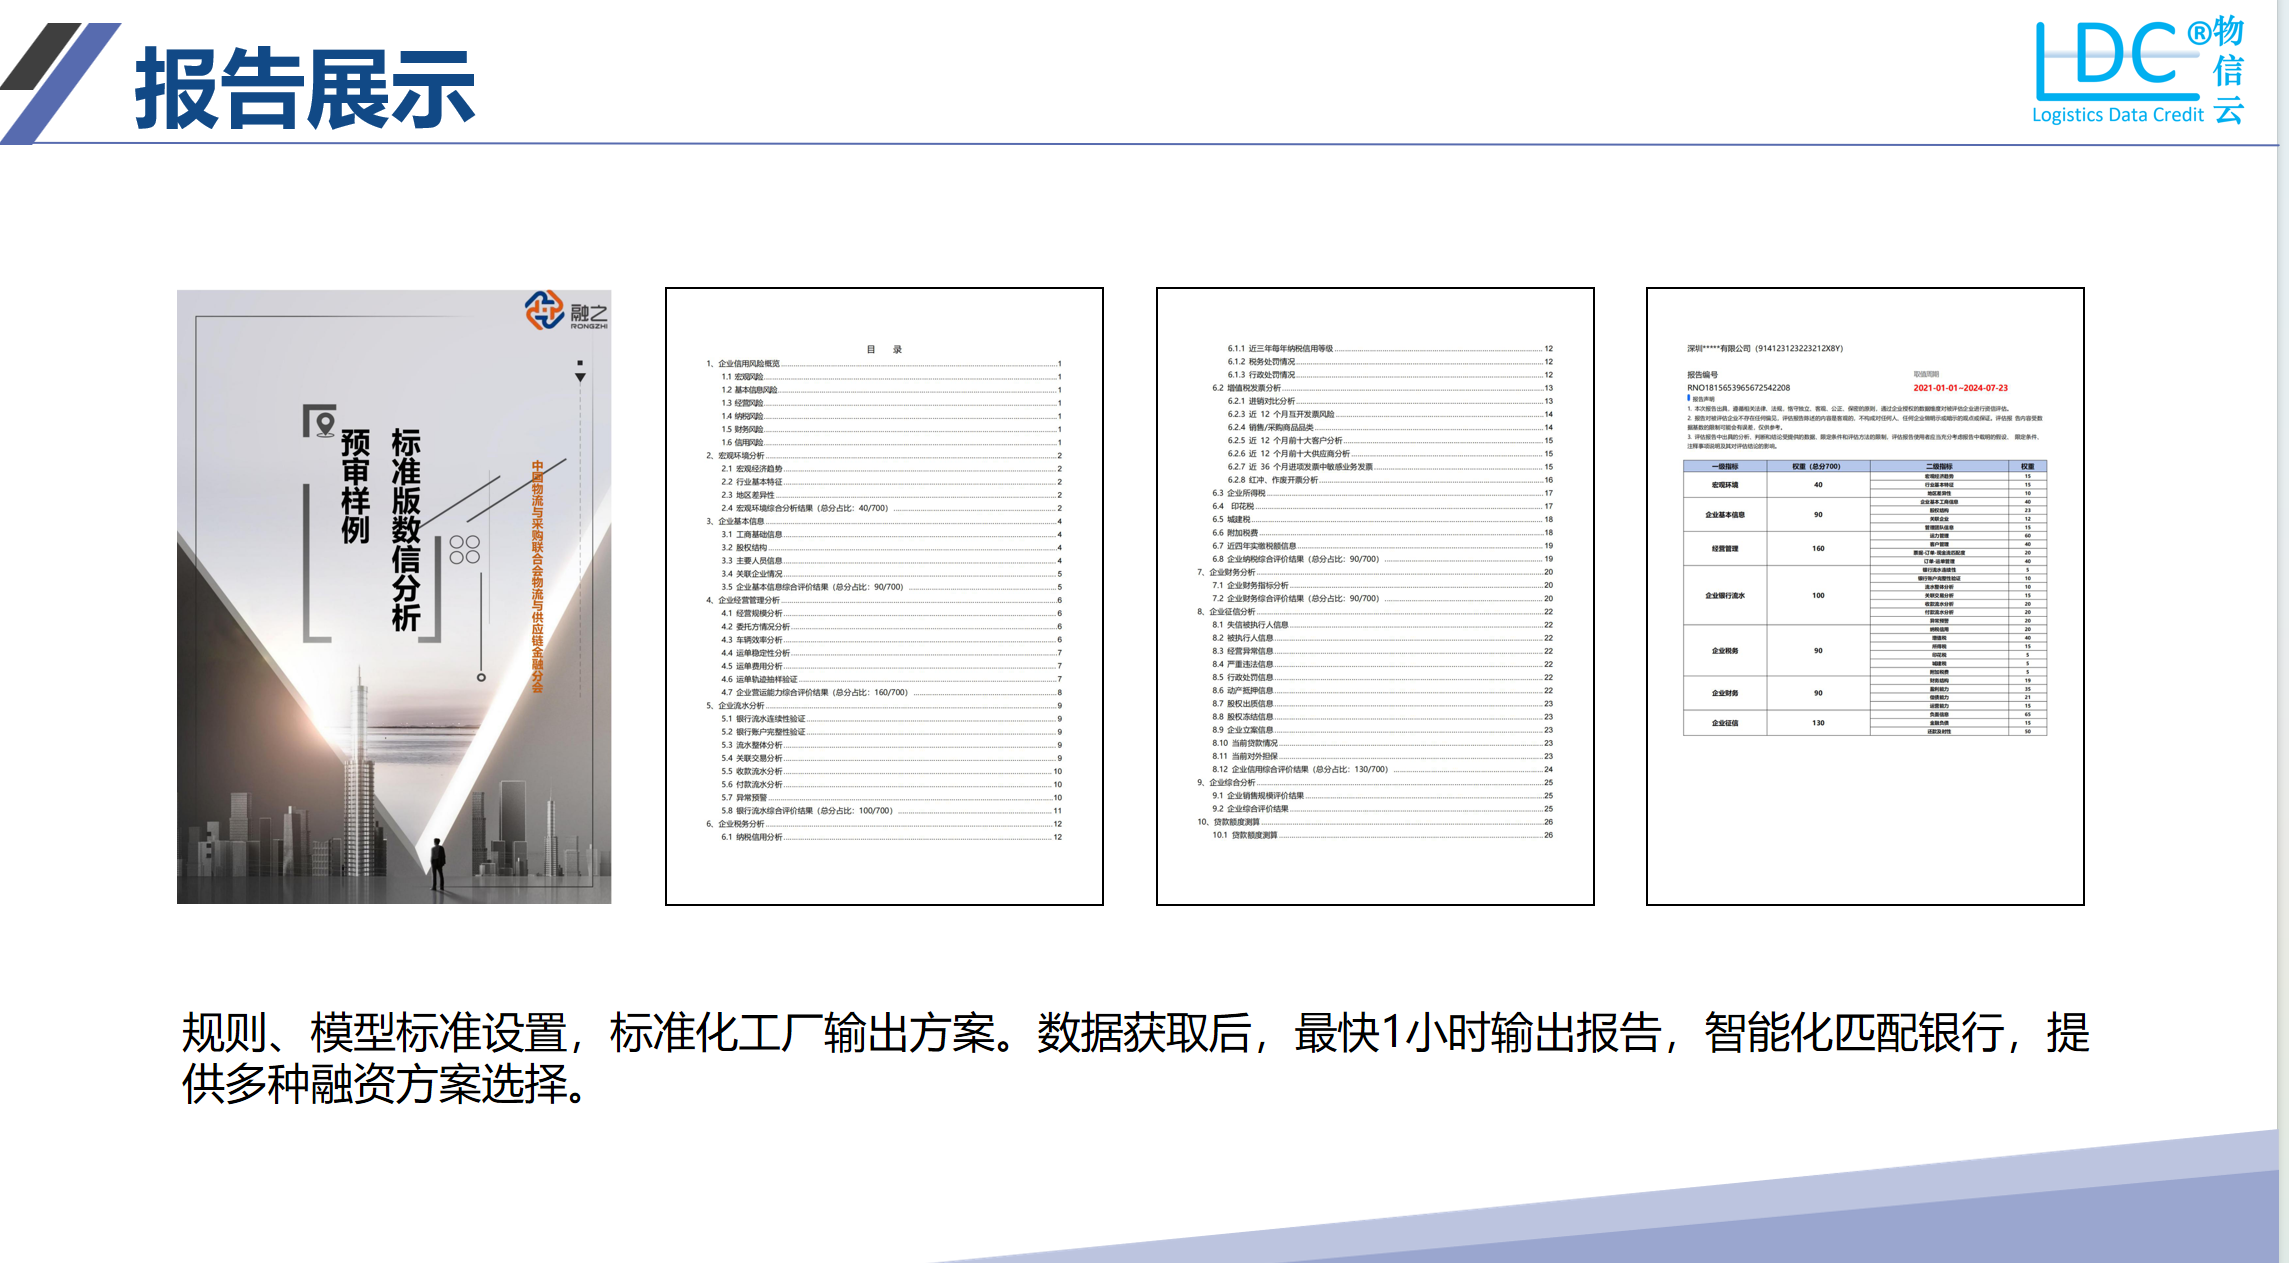
Task: Click the four-circles icon on the cover
Action: point(464,549)
